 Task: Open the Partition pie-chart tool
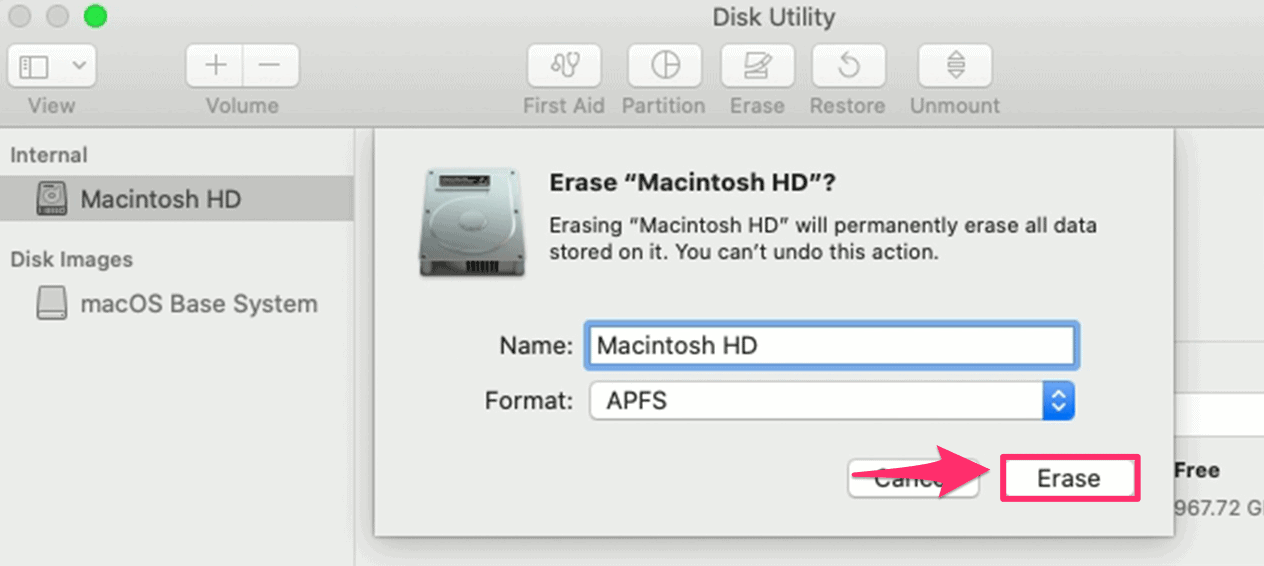(664, 67)
